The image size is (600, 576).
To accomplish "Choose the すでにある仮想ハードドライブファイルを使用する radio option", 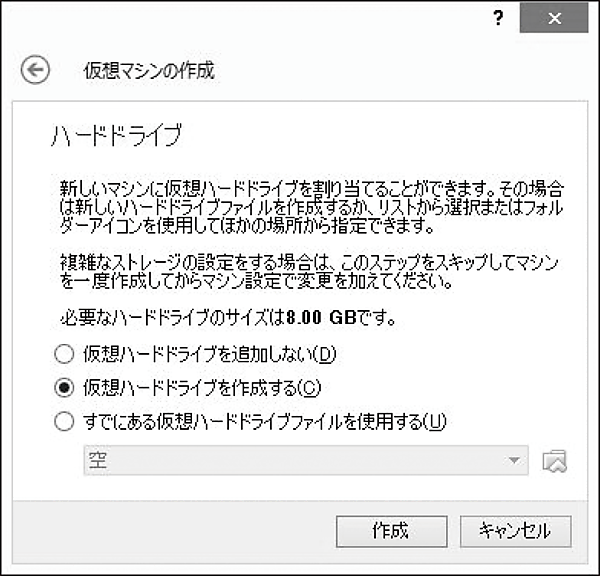I will pyautogui.click(x=65, y=422).
